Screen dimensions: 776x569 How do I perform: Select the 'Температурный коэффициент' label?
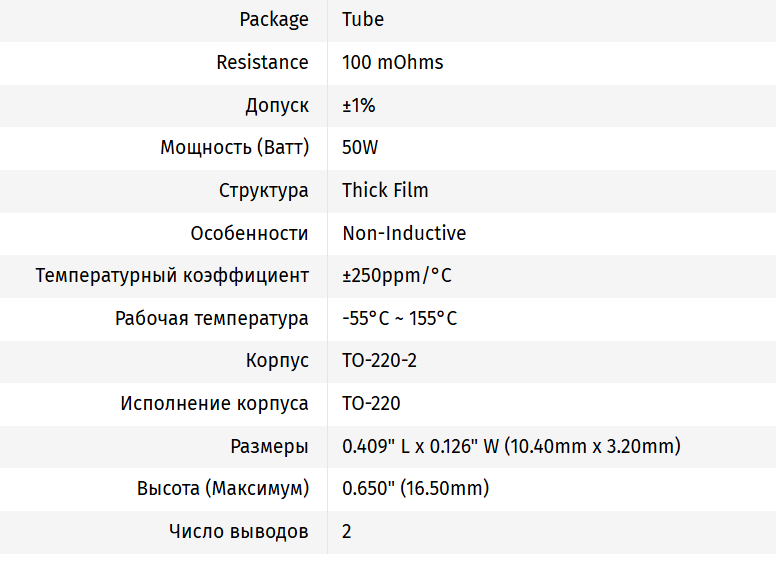[x=172, y=275]
